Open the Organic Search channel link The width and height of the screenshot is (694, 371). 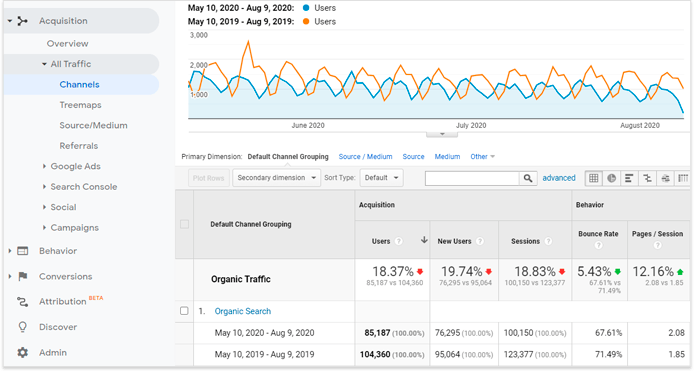(243, 311)
